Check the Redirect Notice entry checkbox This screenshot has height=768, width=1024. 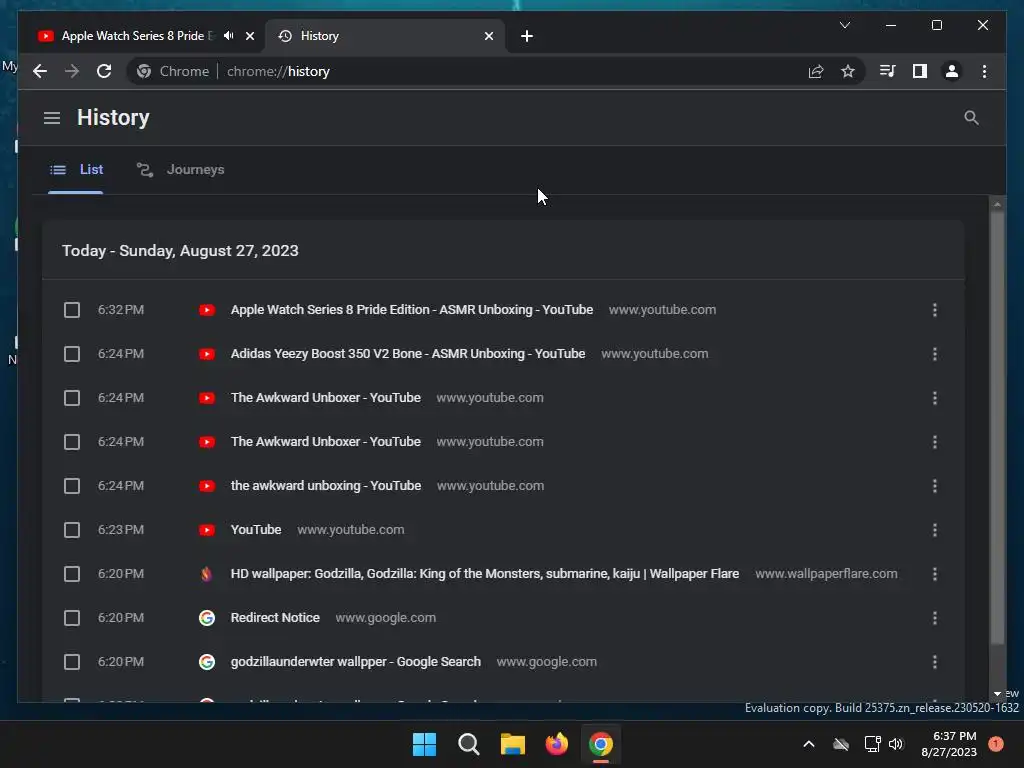tap(72, 618)
